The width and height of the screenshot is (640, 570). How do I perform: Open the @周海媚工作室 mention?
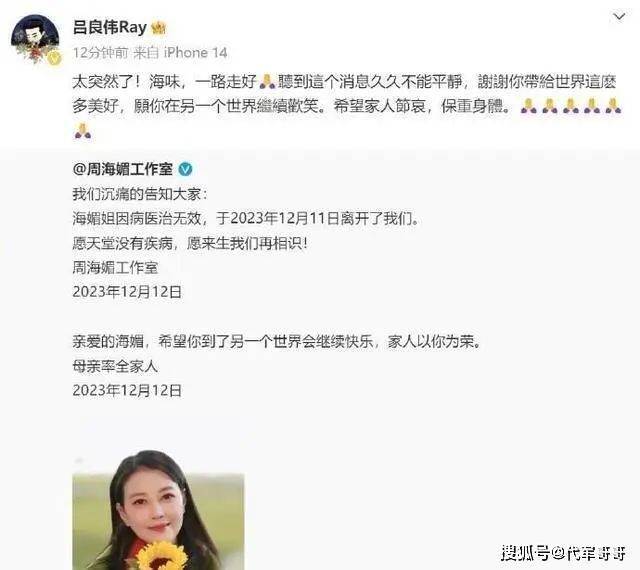click(x=123, y=169)
